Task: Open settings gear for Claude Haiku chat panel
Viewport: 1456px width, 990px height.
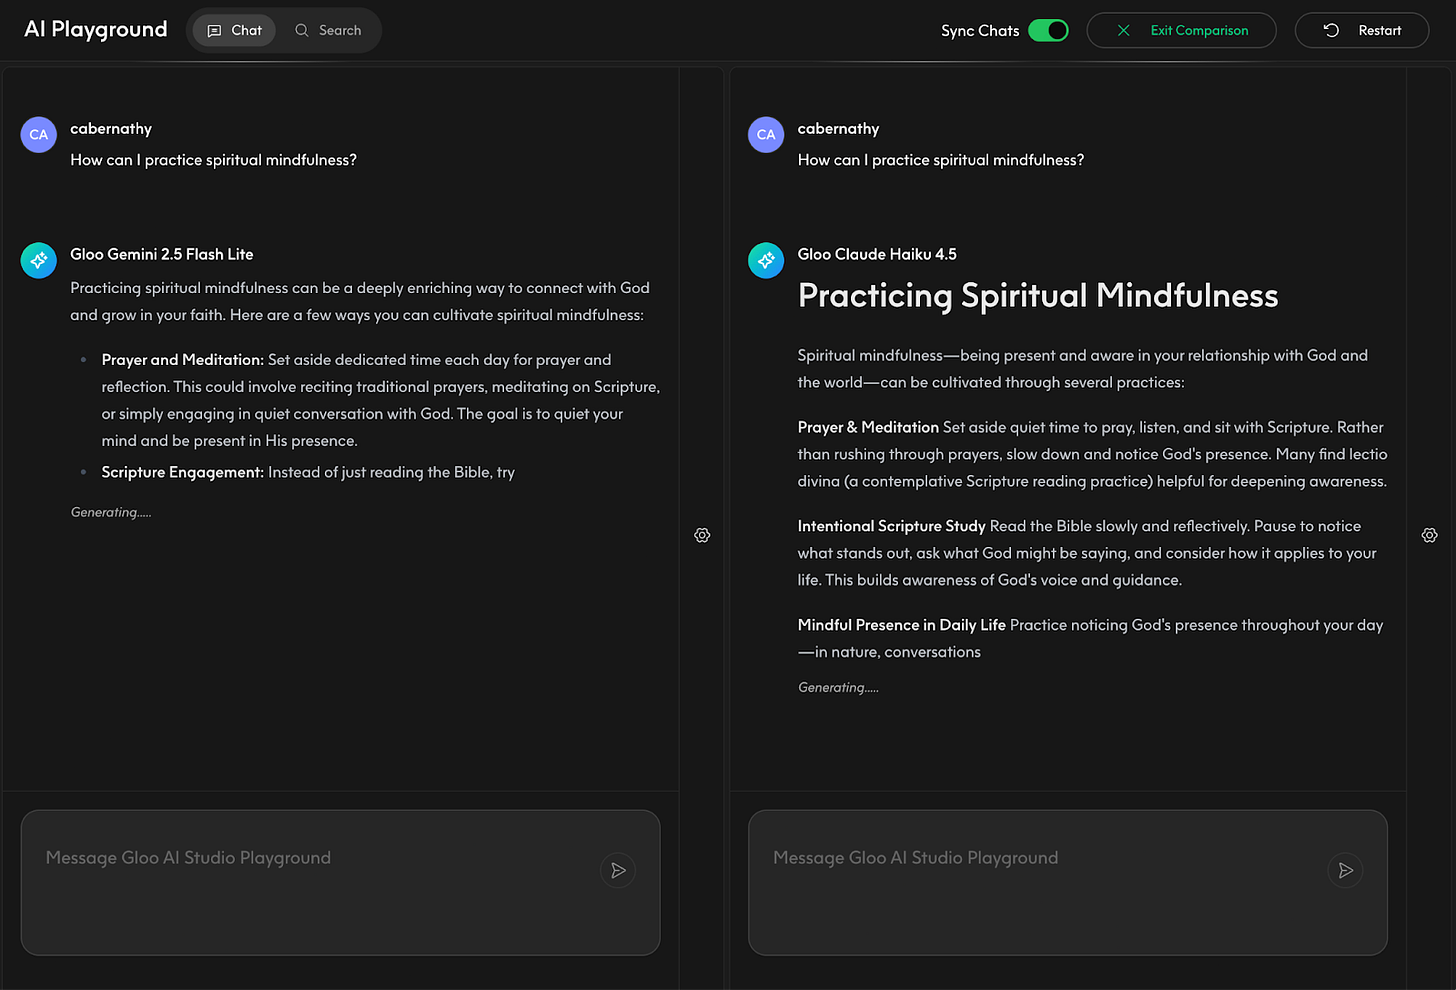Action: click(x=1429, y=535)
